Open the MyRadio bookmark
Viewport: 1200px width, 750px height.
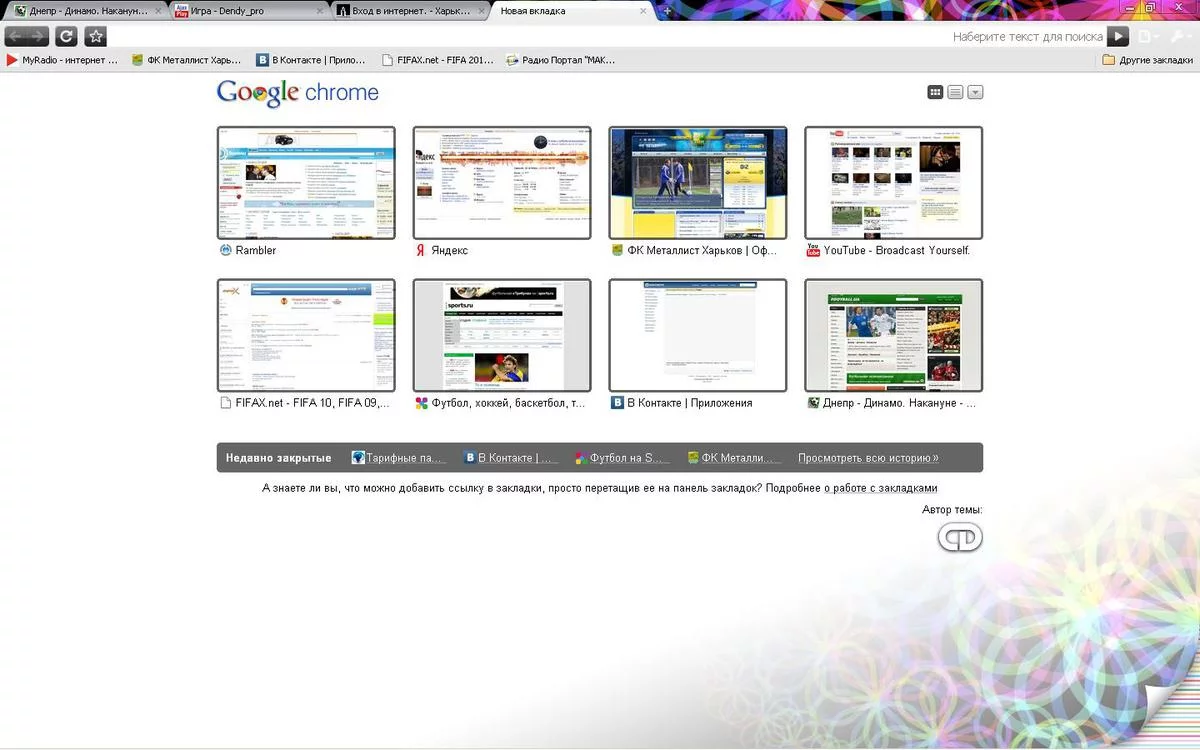tap(62, 60)
